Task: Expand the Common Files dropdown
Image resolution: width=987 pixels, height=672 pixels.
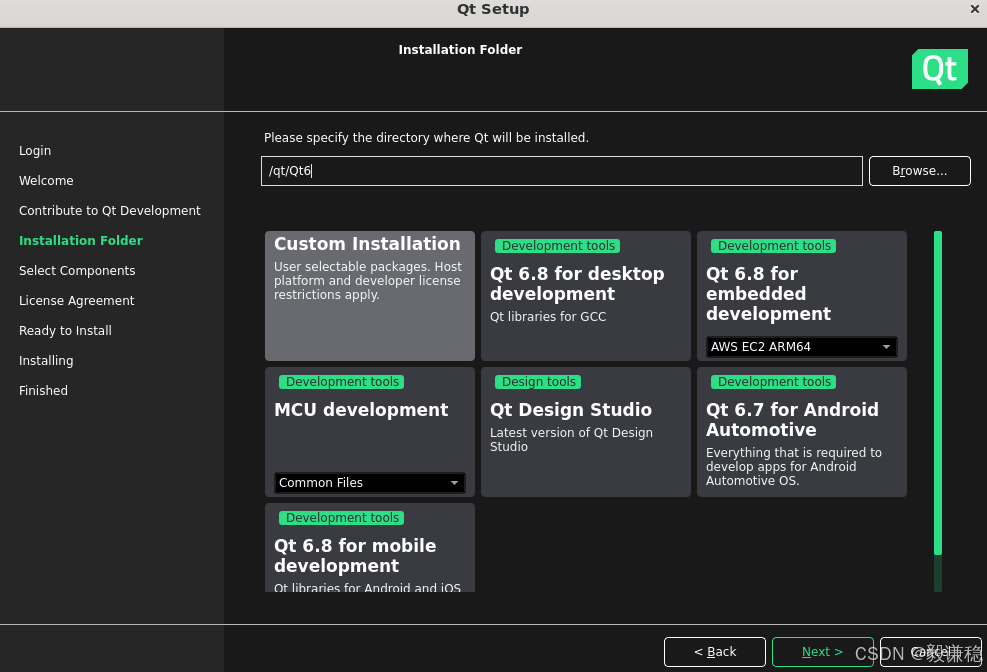Action: [x=370, y=483]
